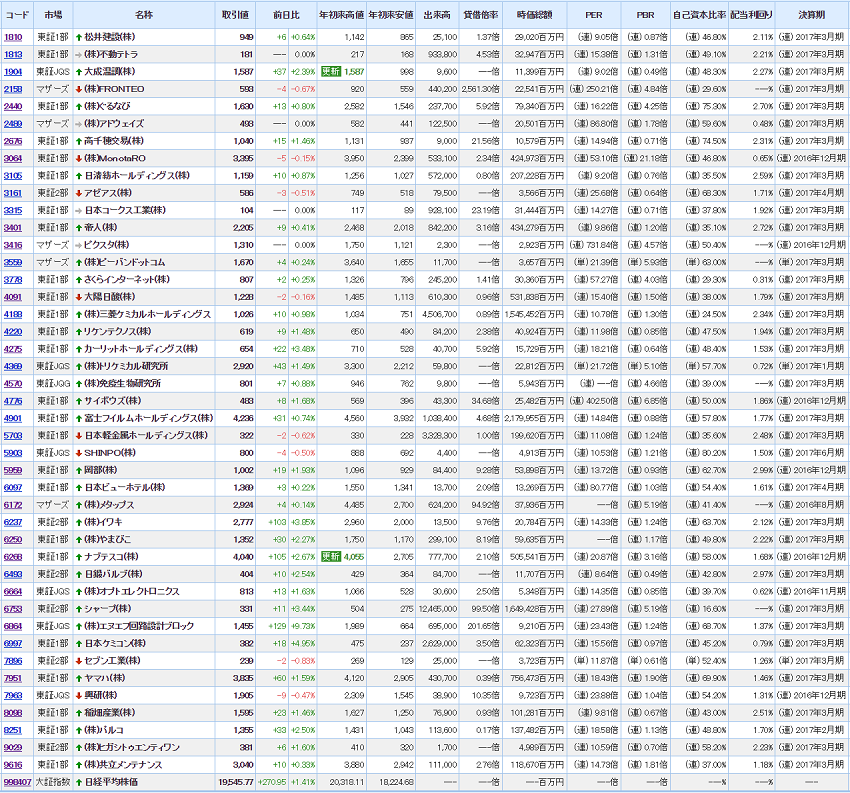Click the flat arrow beside 日本コークス工業(株)

[79, 211]
